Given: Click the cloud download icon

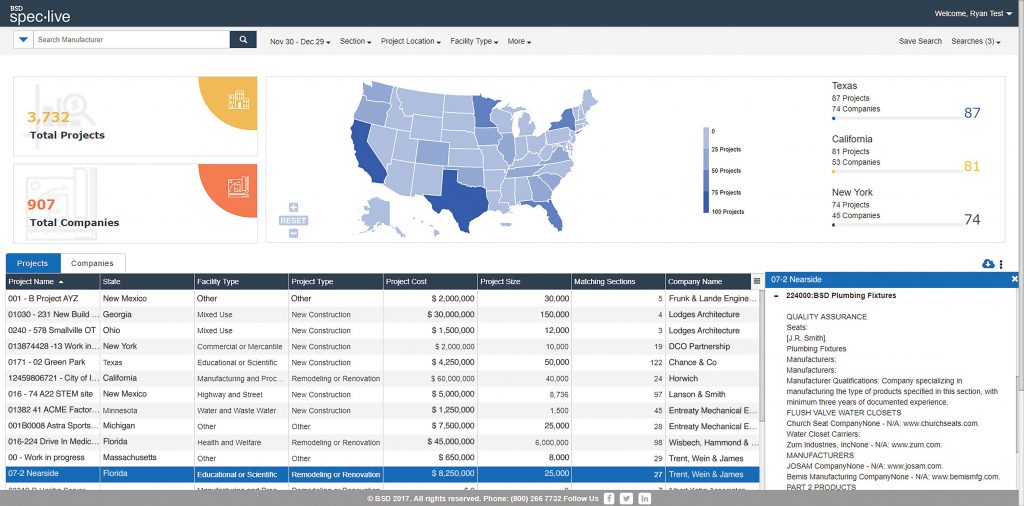Looking at the screenshot, I should [987, 264].
